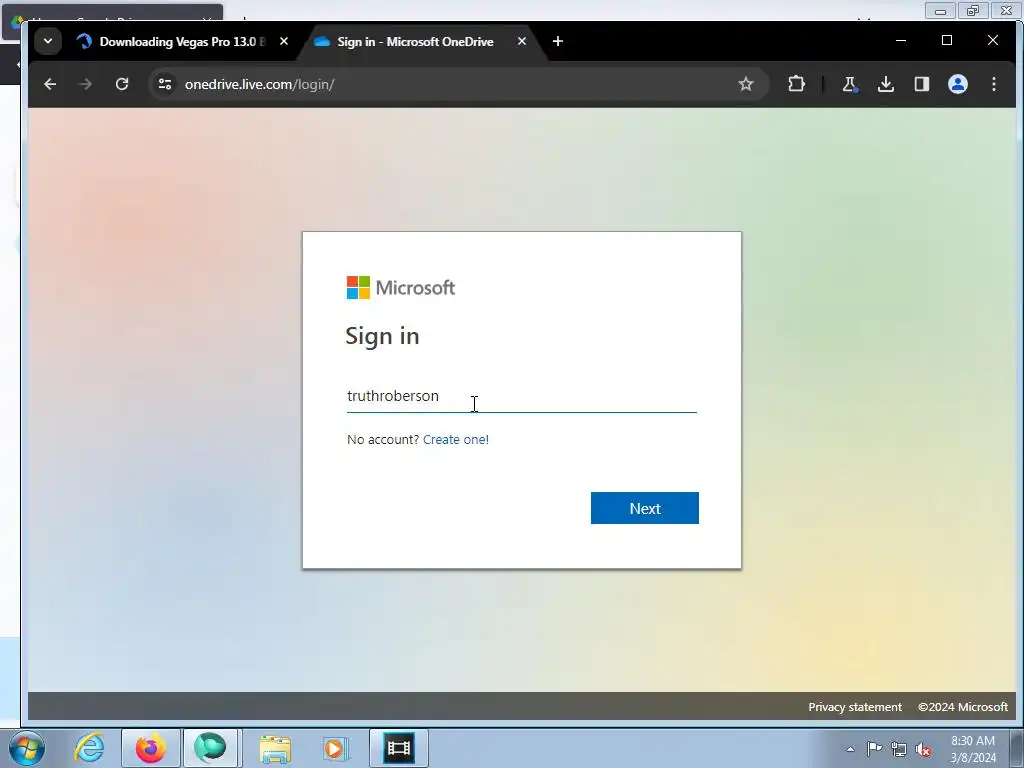
Task: Maximize the Chrome browser window
Action: (x=947, y=40)
